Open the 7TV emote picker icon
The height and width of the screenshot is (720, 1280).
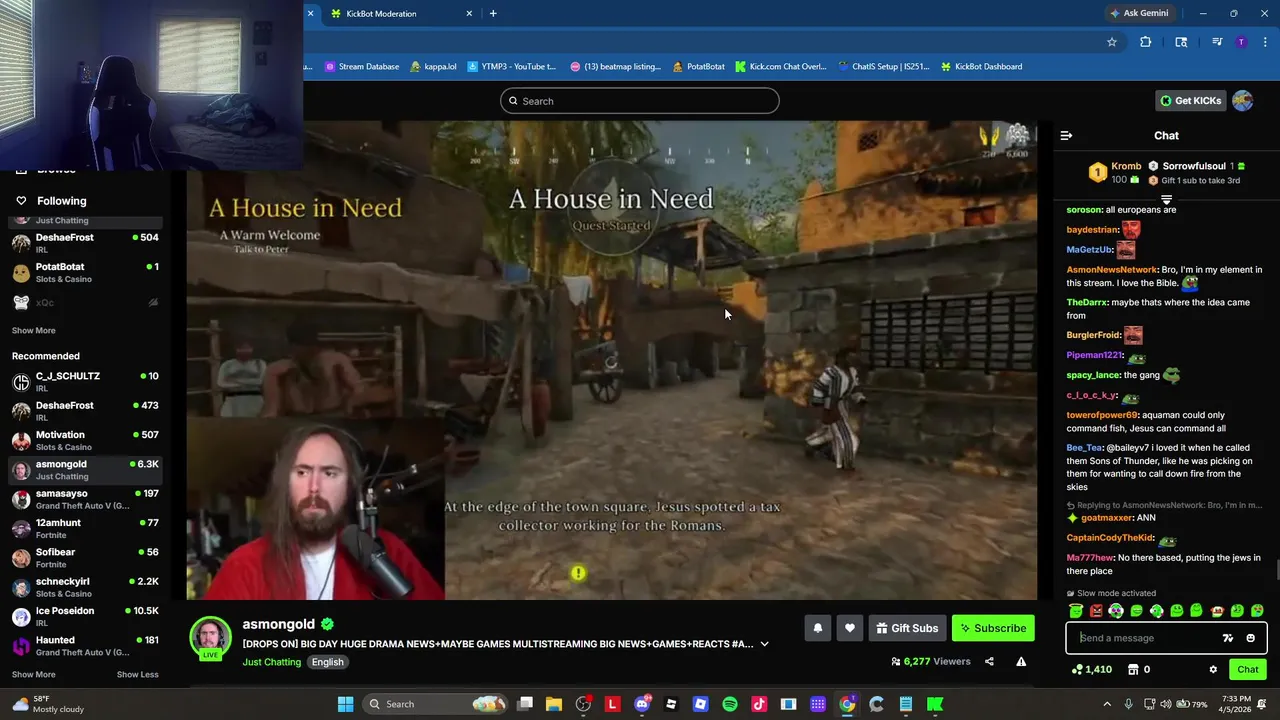[x=1228, y=638]
